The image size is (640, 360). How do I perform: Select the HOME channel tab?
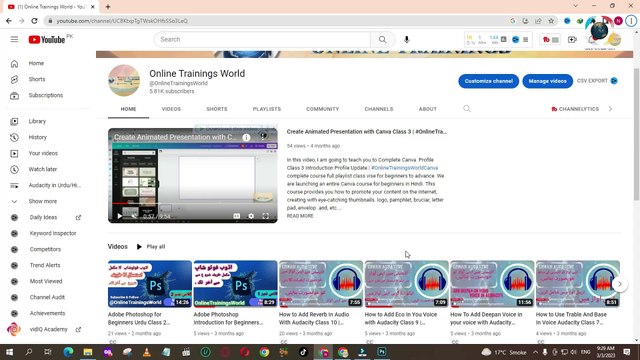coord(128,109)
